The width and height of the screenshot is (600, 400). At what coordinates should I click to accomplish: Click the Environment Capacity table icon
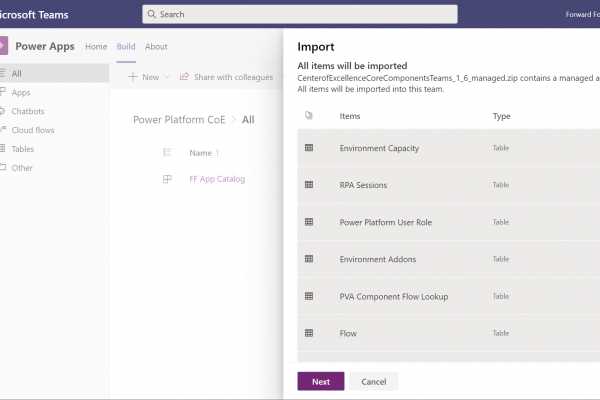point(309,148)
